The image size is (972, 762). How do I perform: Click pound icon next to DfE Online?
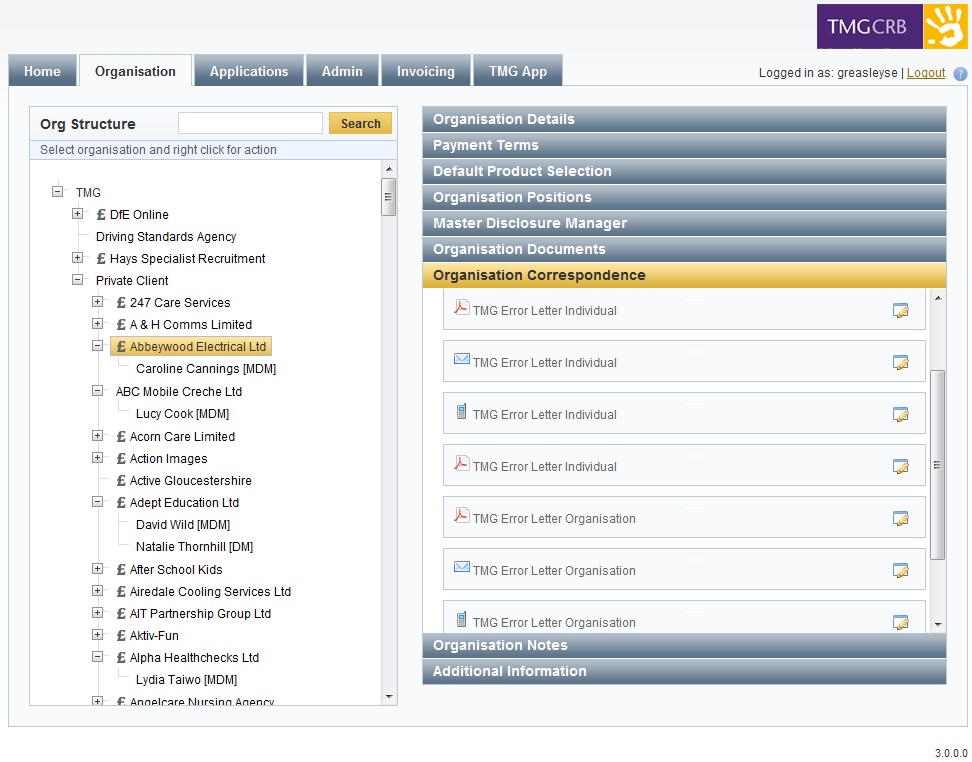(x=101, y=215)
